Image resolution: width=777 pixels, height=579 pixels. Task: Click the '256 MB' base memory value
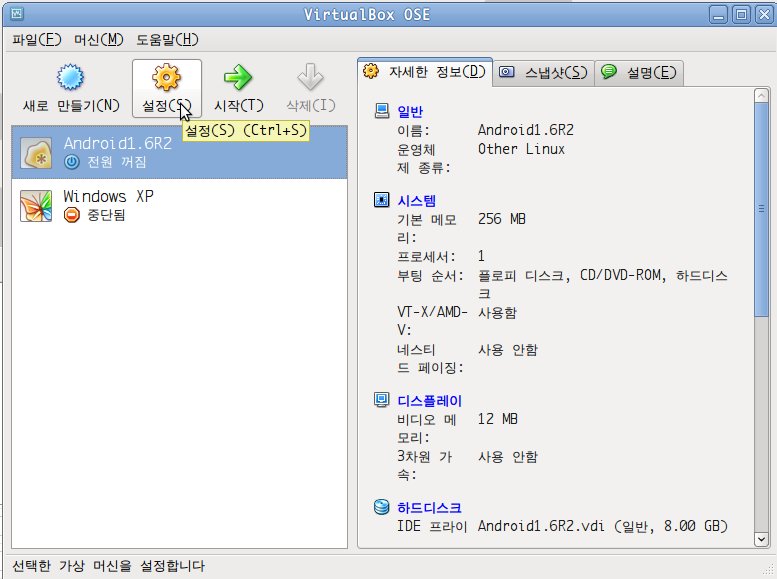pos(501,219)
